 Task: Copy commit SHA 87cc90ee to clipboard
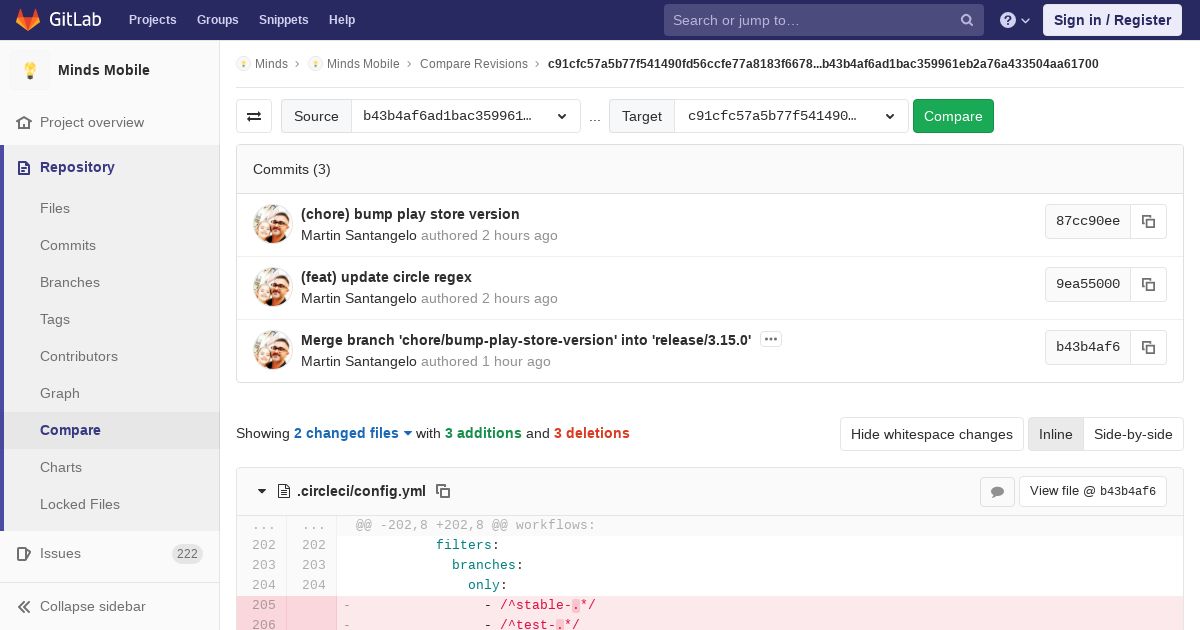(1148, 221)
